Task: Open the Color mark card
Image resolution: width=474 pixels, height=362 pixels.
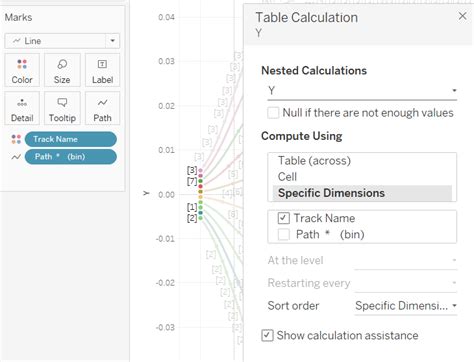Action: point(22,70)
